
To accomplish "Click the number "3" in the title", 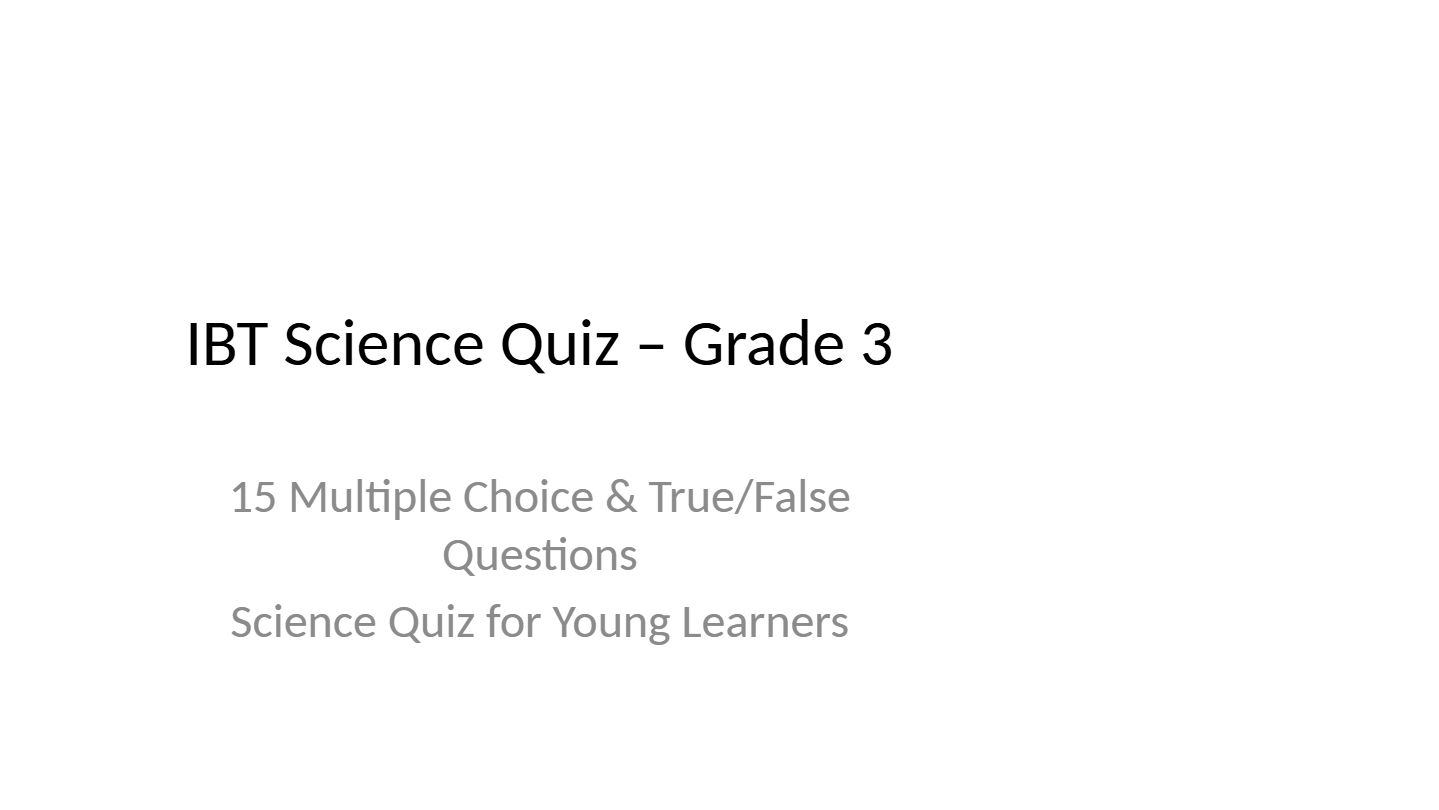I will click(875, 344).
